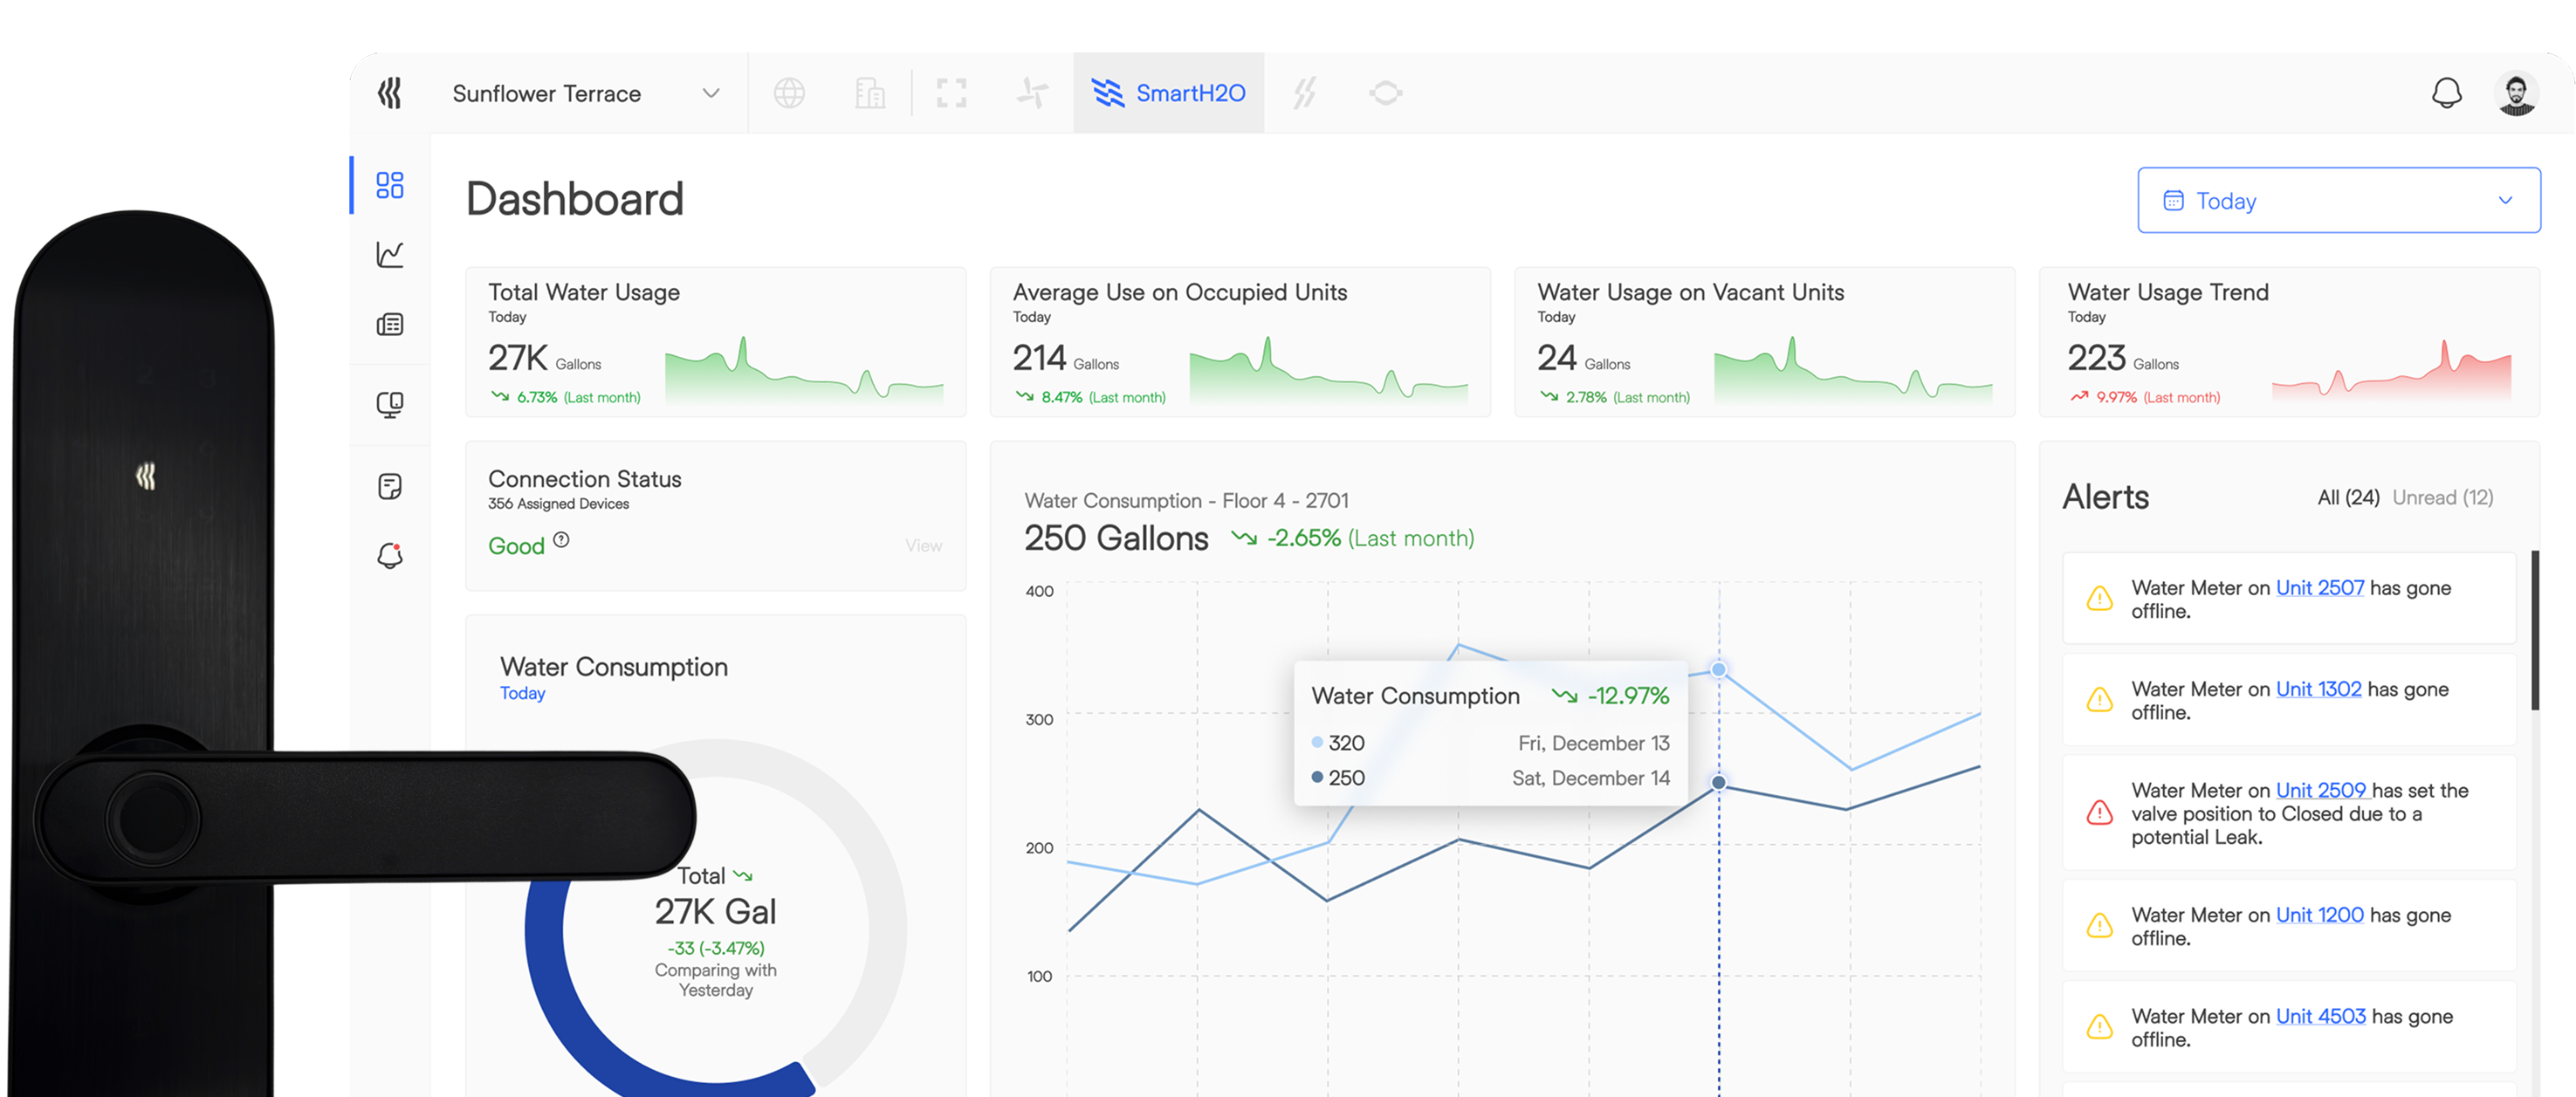Open Water Usage on Vacant Units card

(x=1764, y=341)
